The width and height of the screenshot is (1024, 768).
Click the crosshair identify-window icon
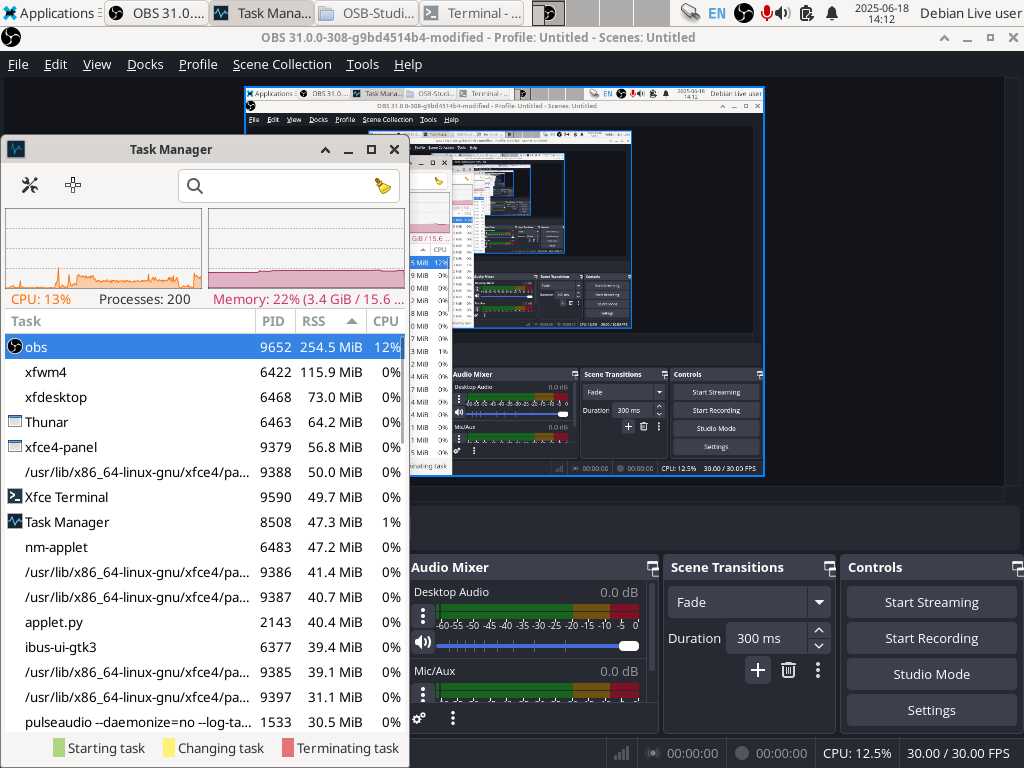point(73,185)
